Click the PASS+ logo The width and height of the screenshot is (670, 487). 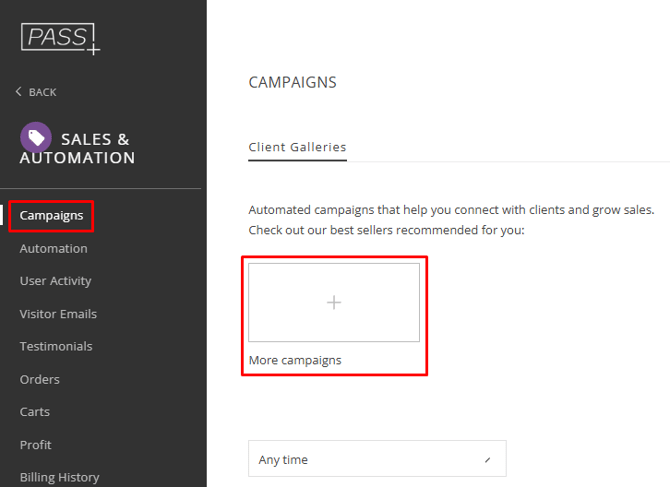[x=60, y=38]
